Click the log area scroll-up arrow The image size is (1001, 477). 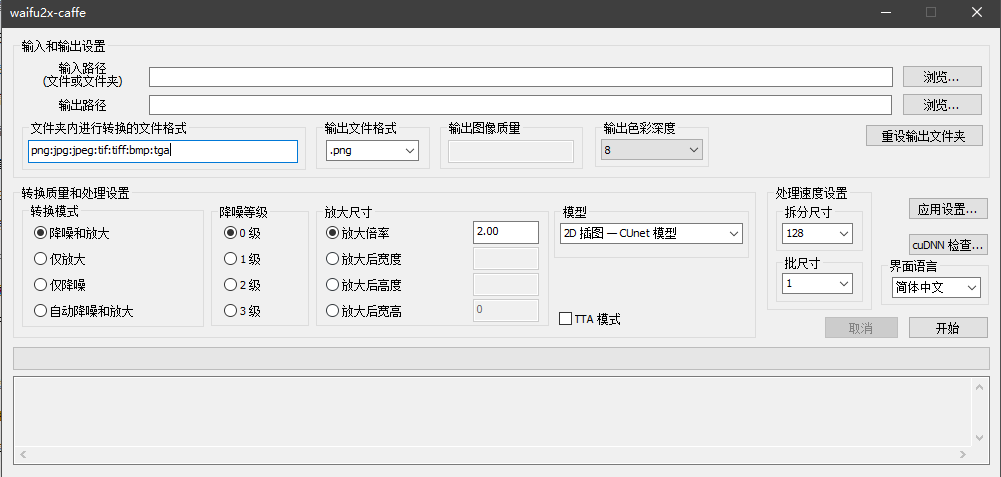(980, 386)
